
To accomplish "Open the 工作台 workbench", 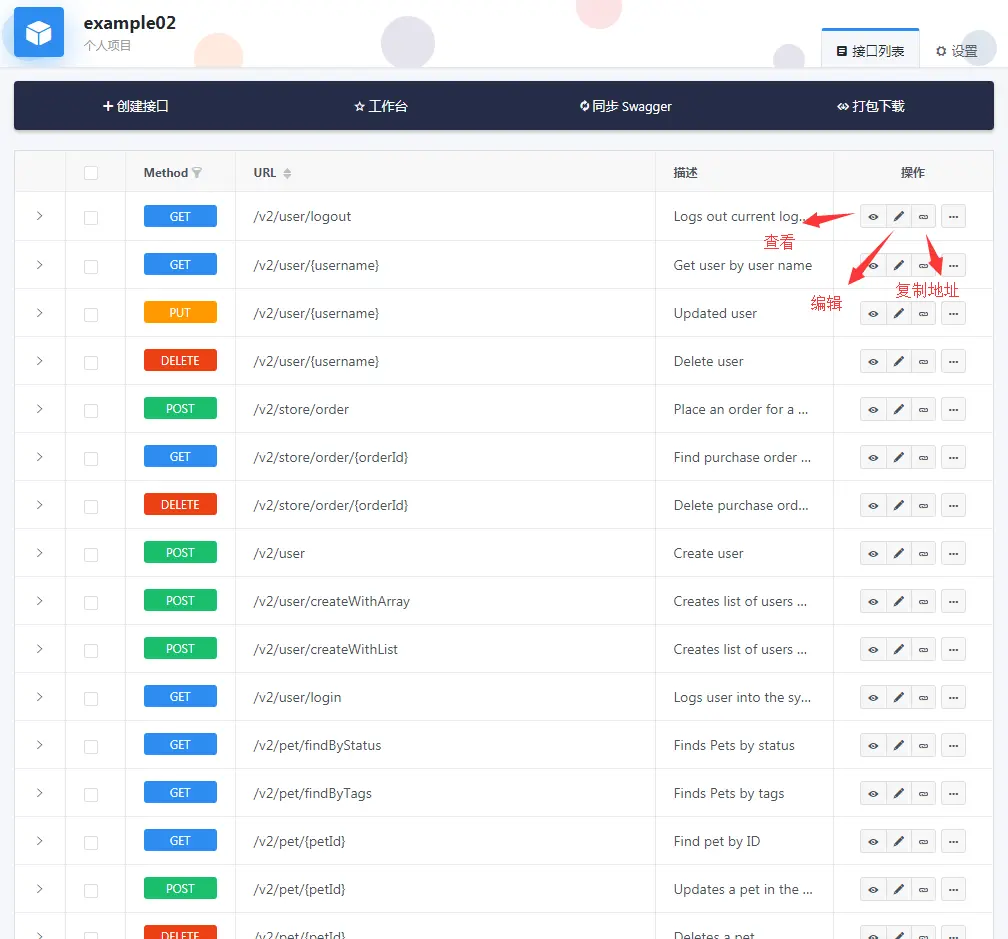I will [381, 106].
